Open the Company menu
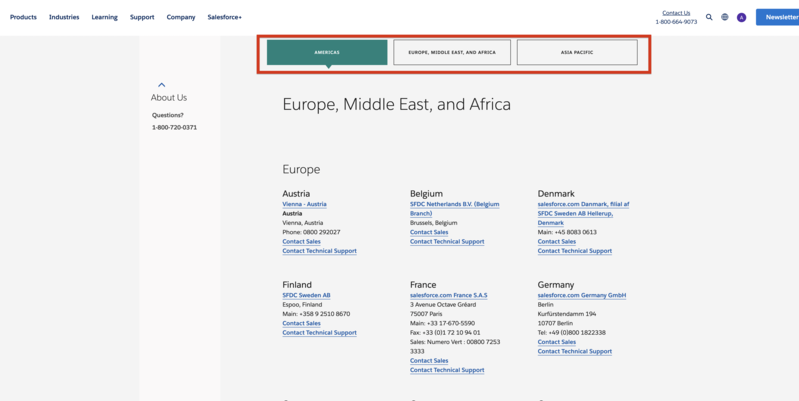The width and height of the screenshot is (799, 401). [x=181, y=17]
